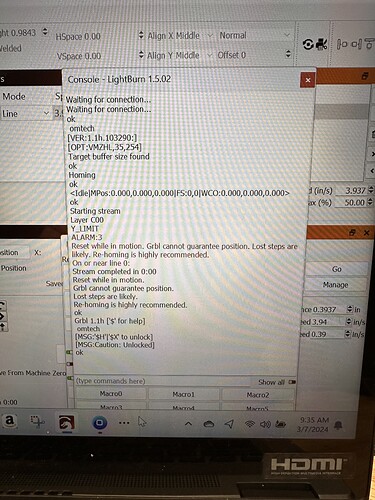
Task: Click the Manage button
Action: pos(335,285)
